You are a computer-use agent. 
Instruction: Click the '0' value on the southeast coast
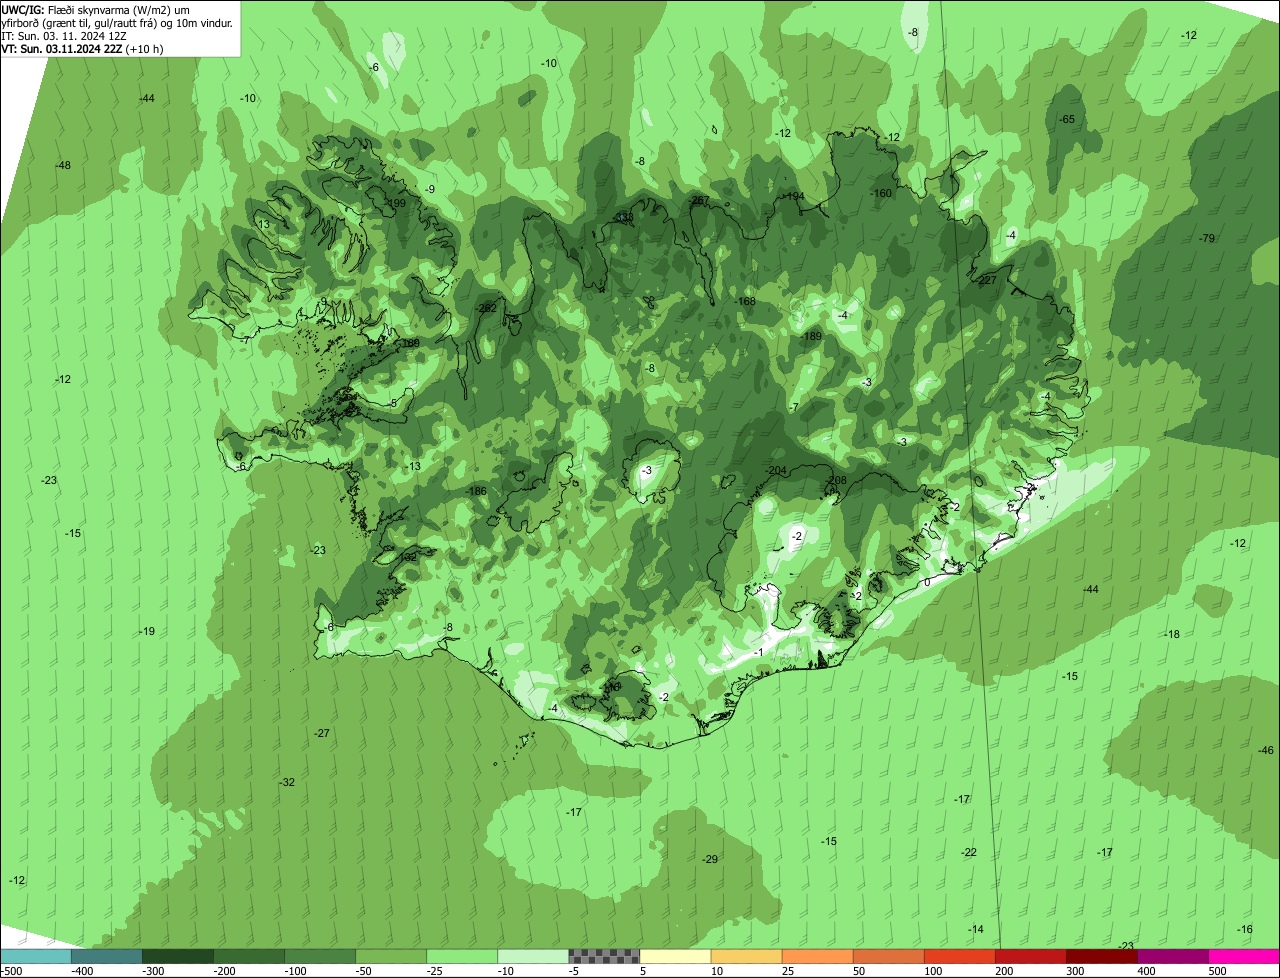point(927,582)
